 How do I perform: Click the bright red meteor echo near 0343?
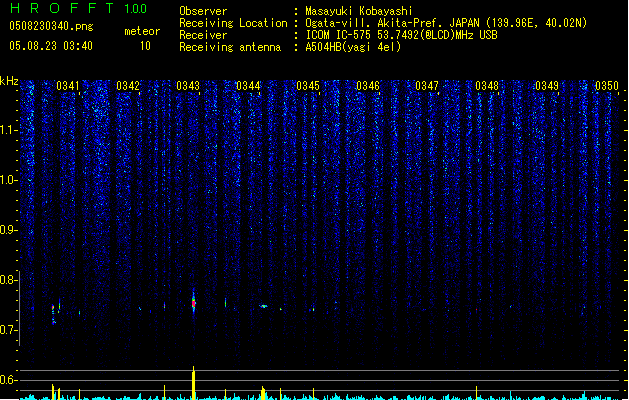194,303
